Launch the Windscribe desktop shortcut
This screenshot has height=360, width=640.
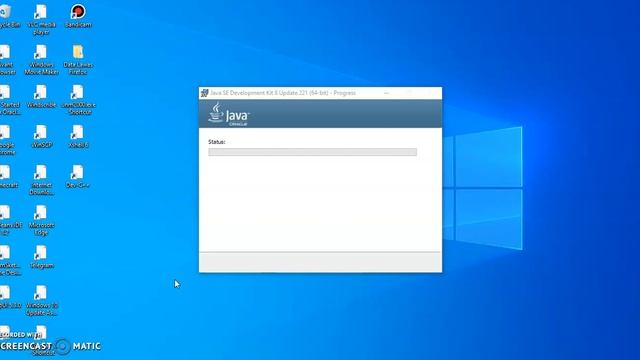click(x=41, y=96)
